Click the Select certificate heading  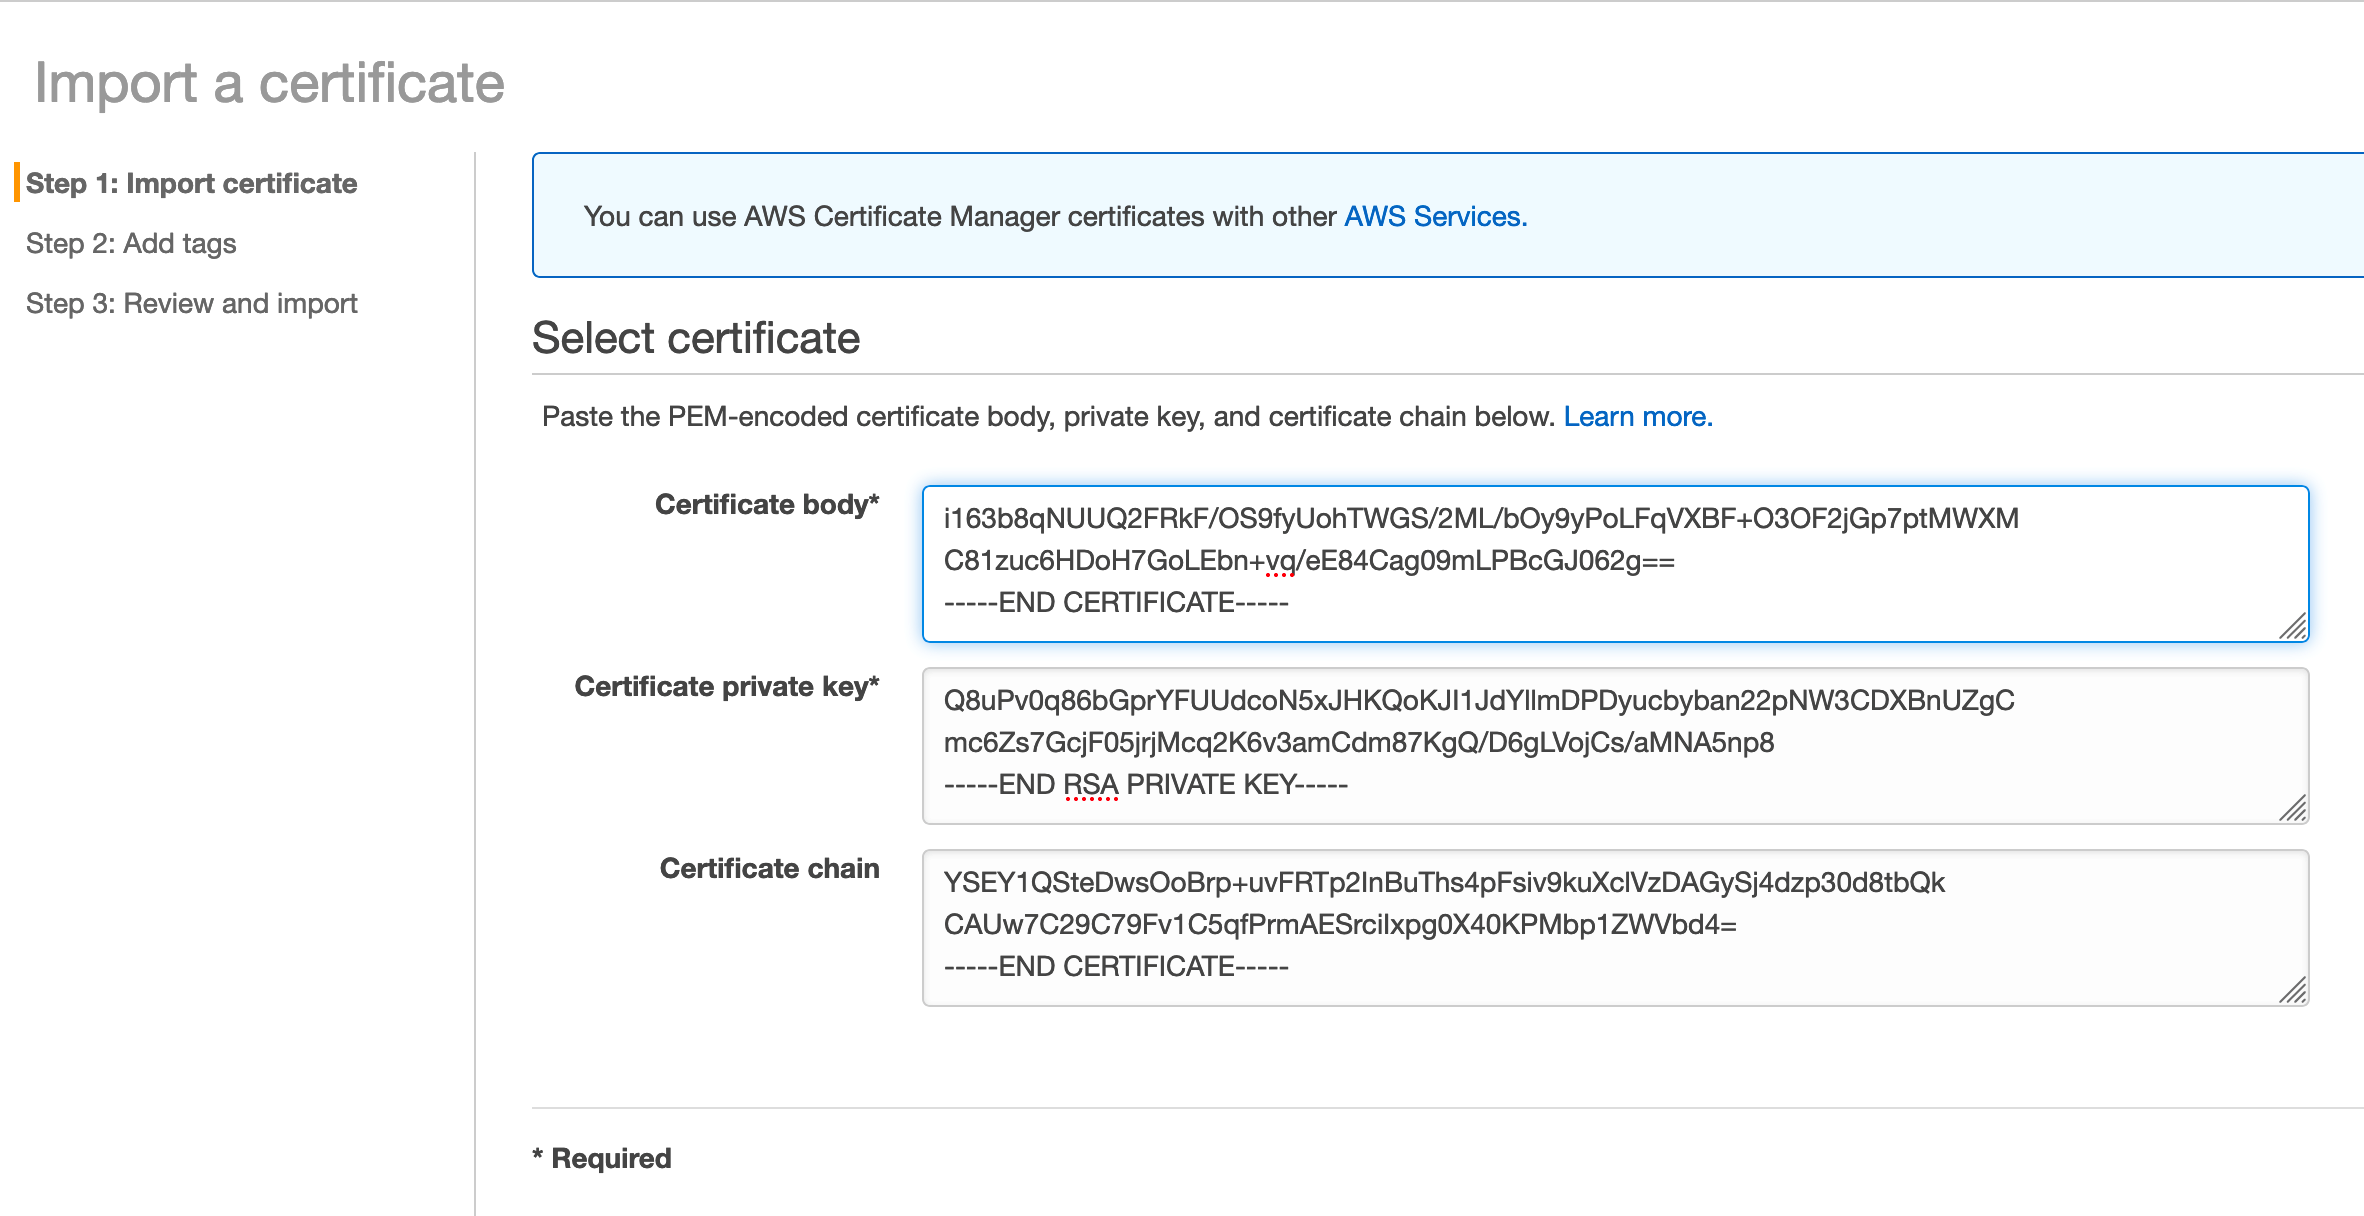pos(696,339)
